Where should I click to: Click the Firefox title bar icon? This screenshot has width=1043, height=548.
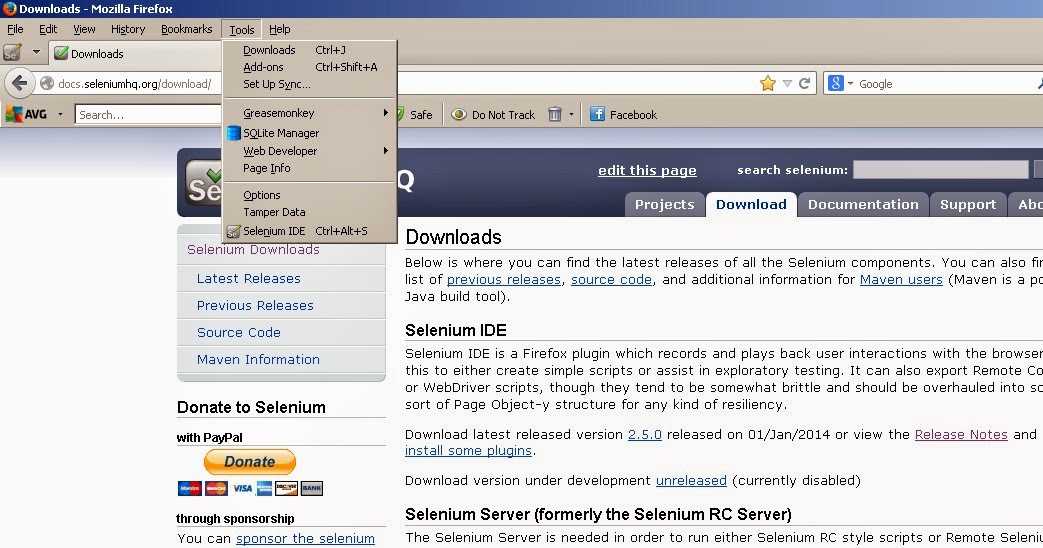[x=9, y=9]
